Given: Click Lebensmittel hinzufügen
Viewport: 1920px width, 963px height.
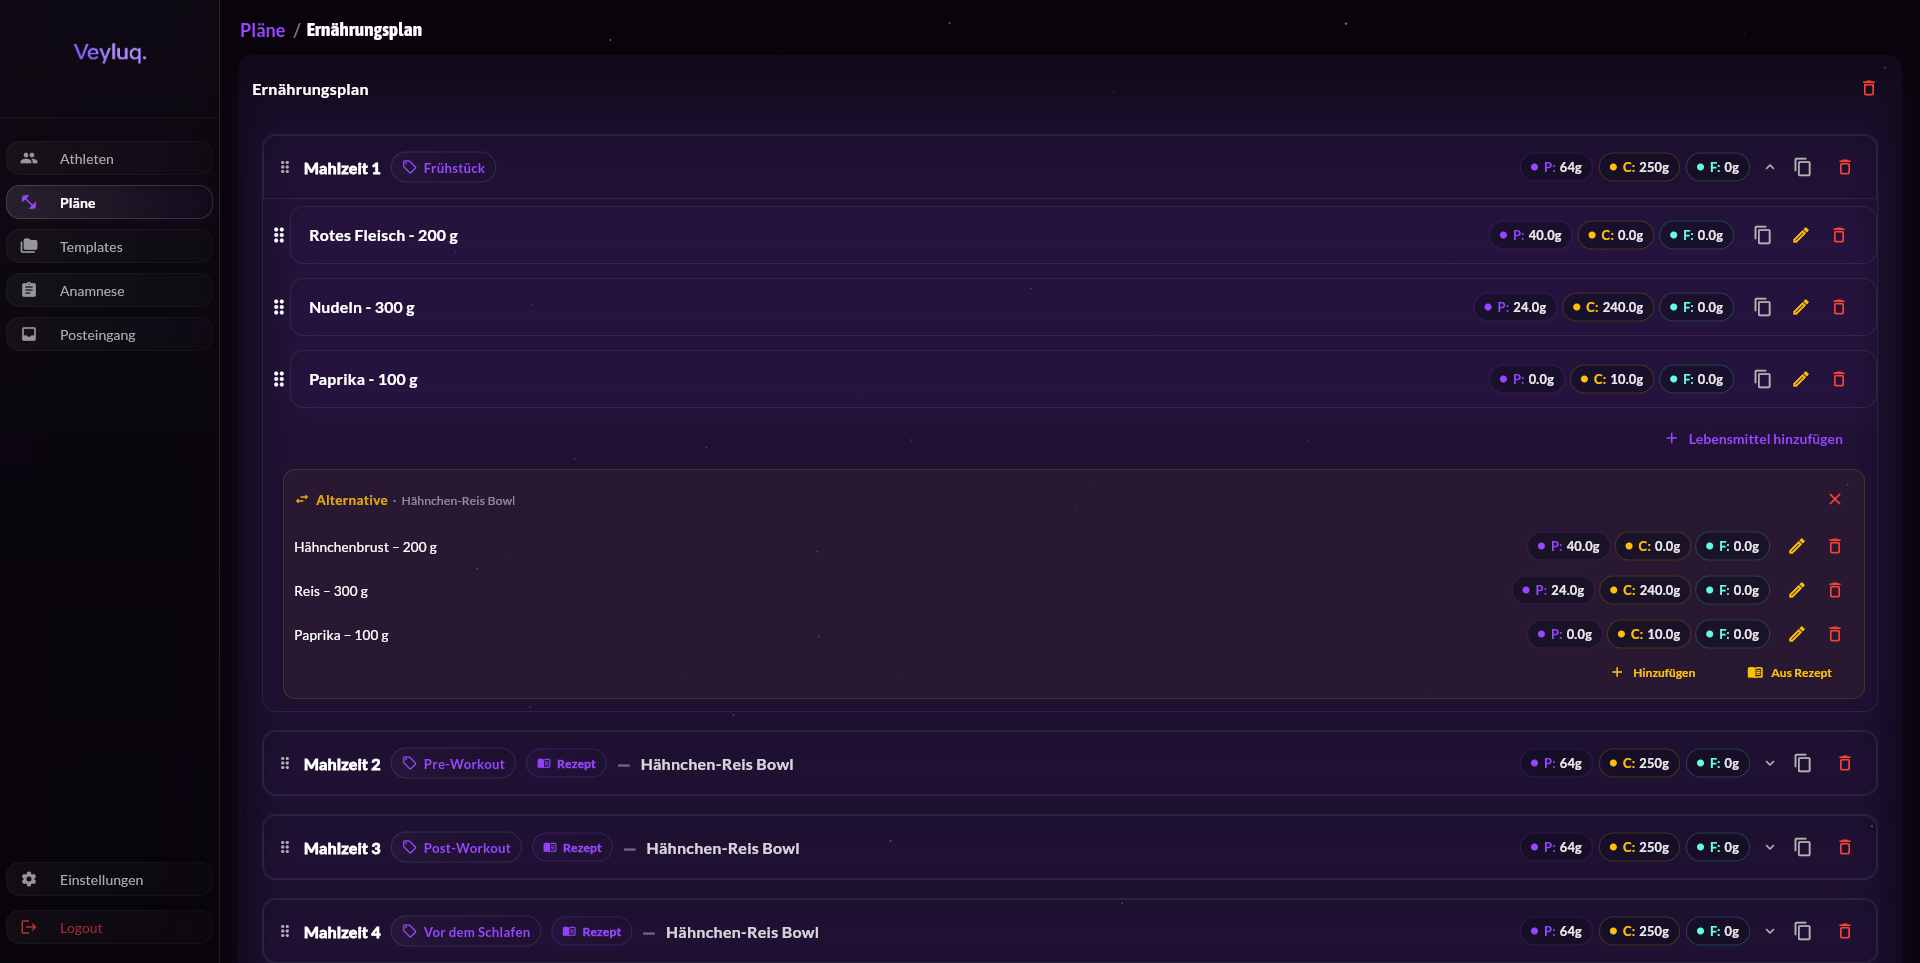Looking at the screenshot, I should point(1754,439).
